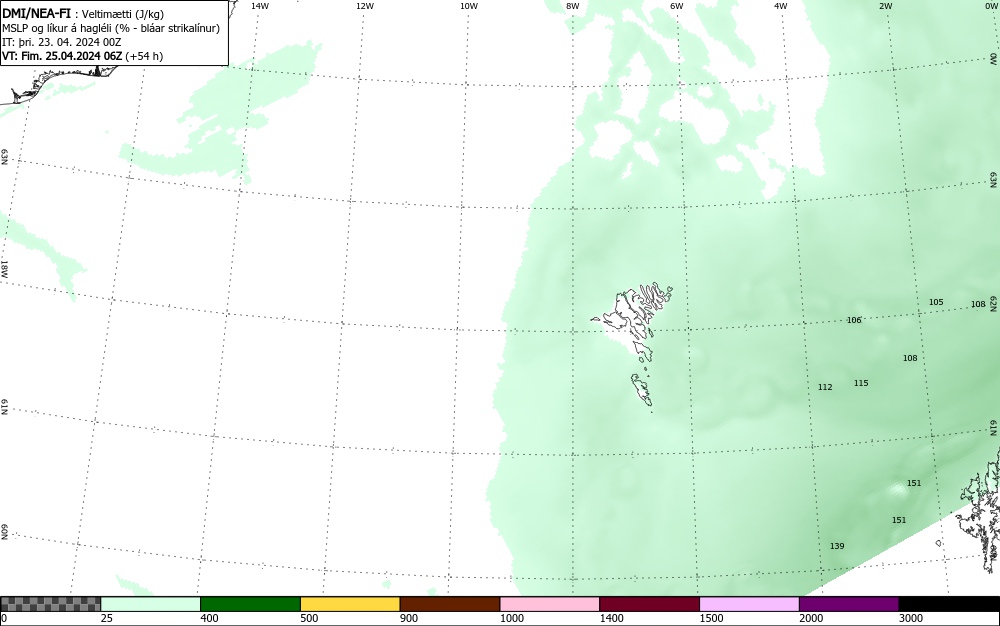
Task: Click the 2W longitude label
Action: click(885, 6)
